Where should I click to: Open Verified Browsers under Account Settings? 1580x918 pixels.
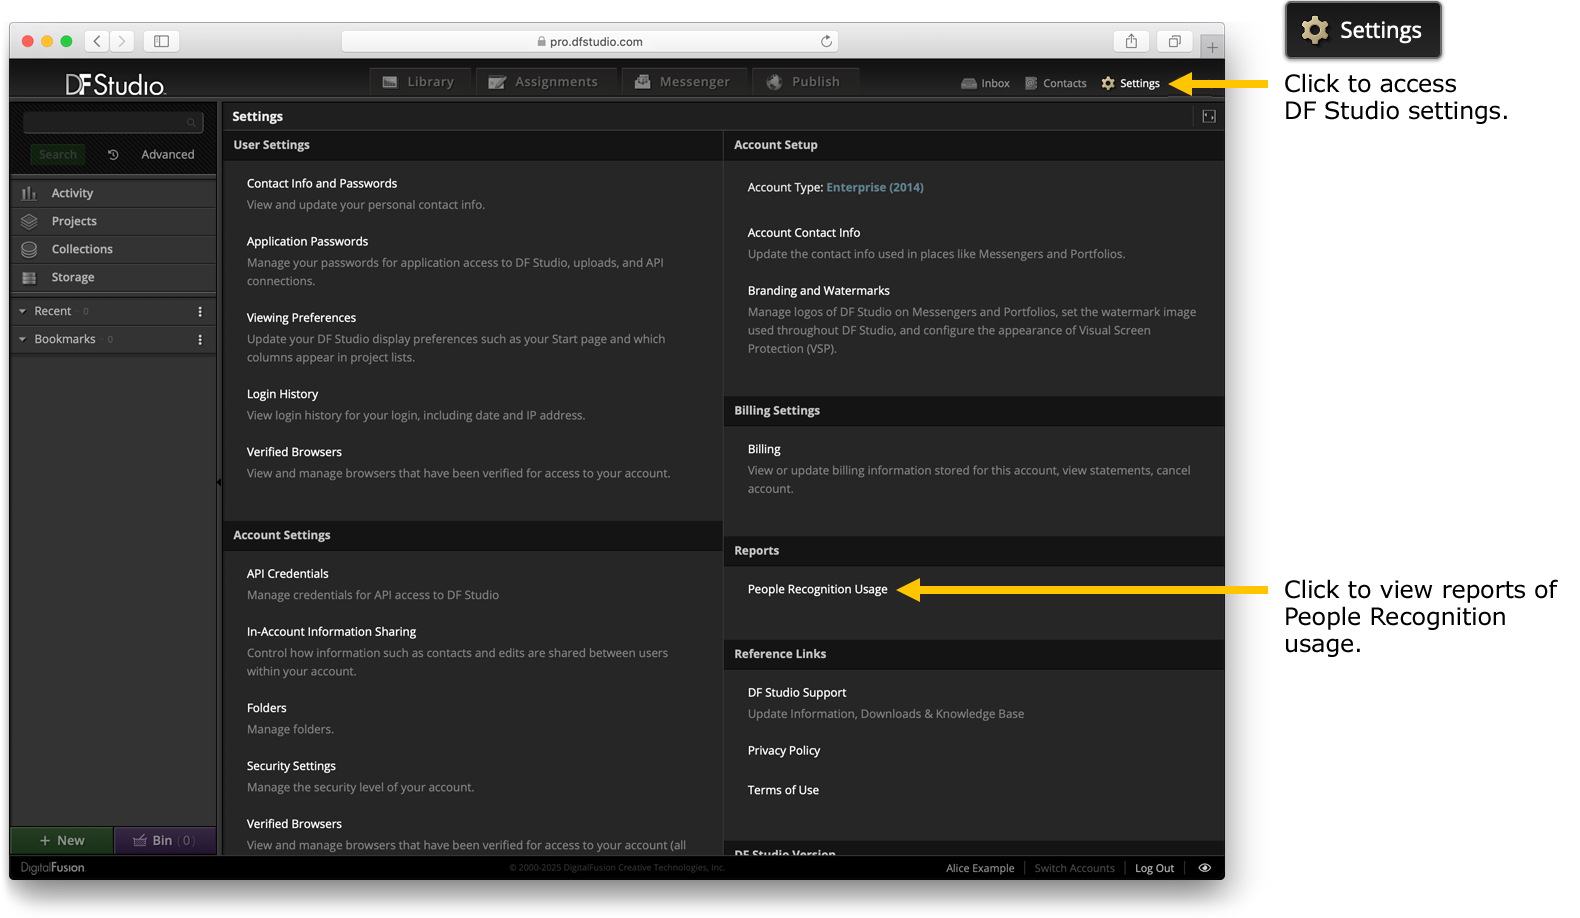coord(294,824)
